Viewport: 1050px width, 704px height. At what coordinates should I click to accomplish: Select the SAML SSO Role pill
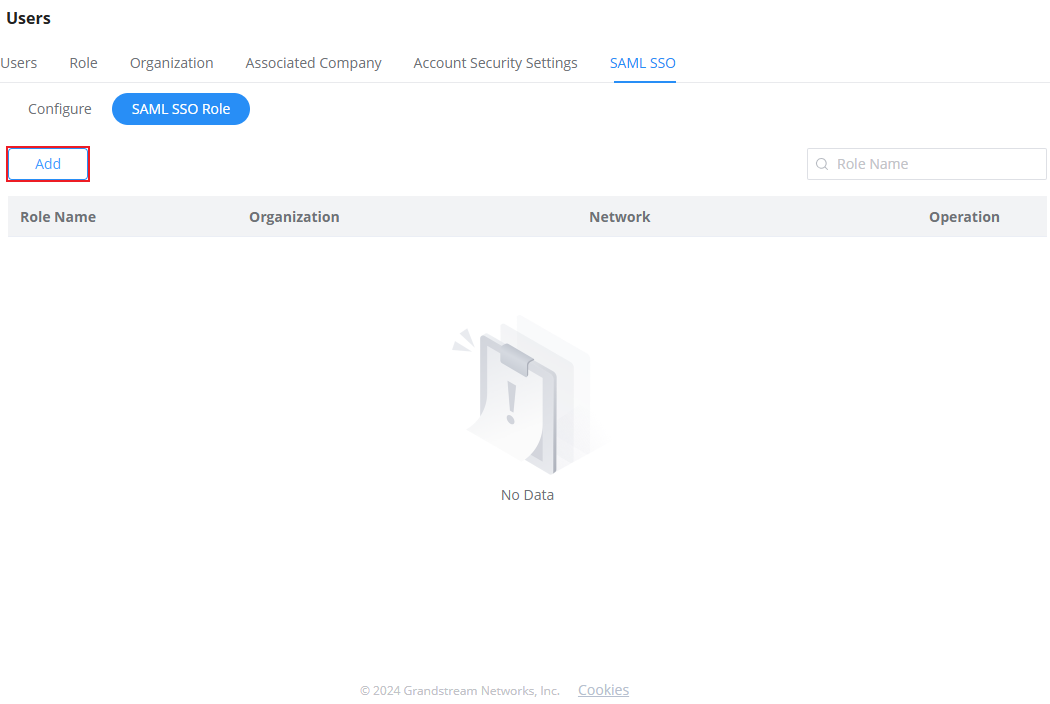click(181, 109)
